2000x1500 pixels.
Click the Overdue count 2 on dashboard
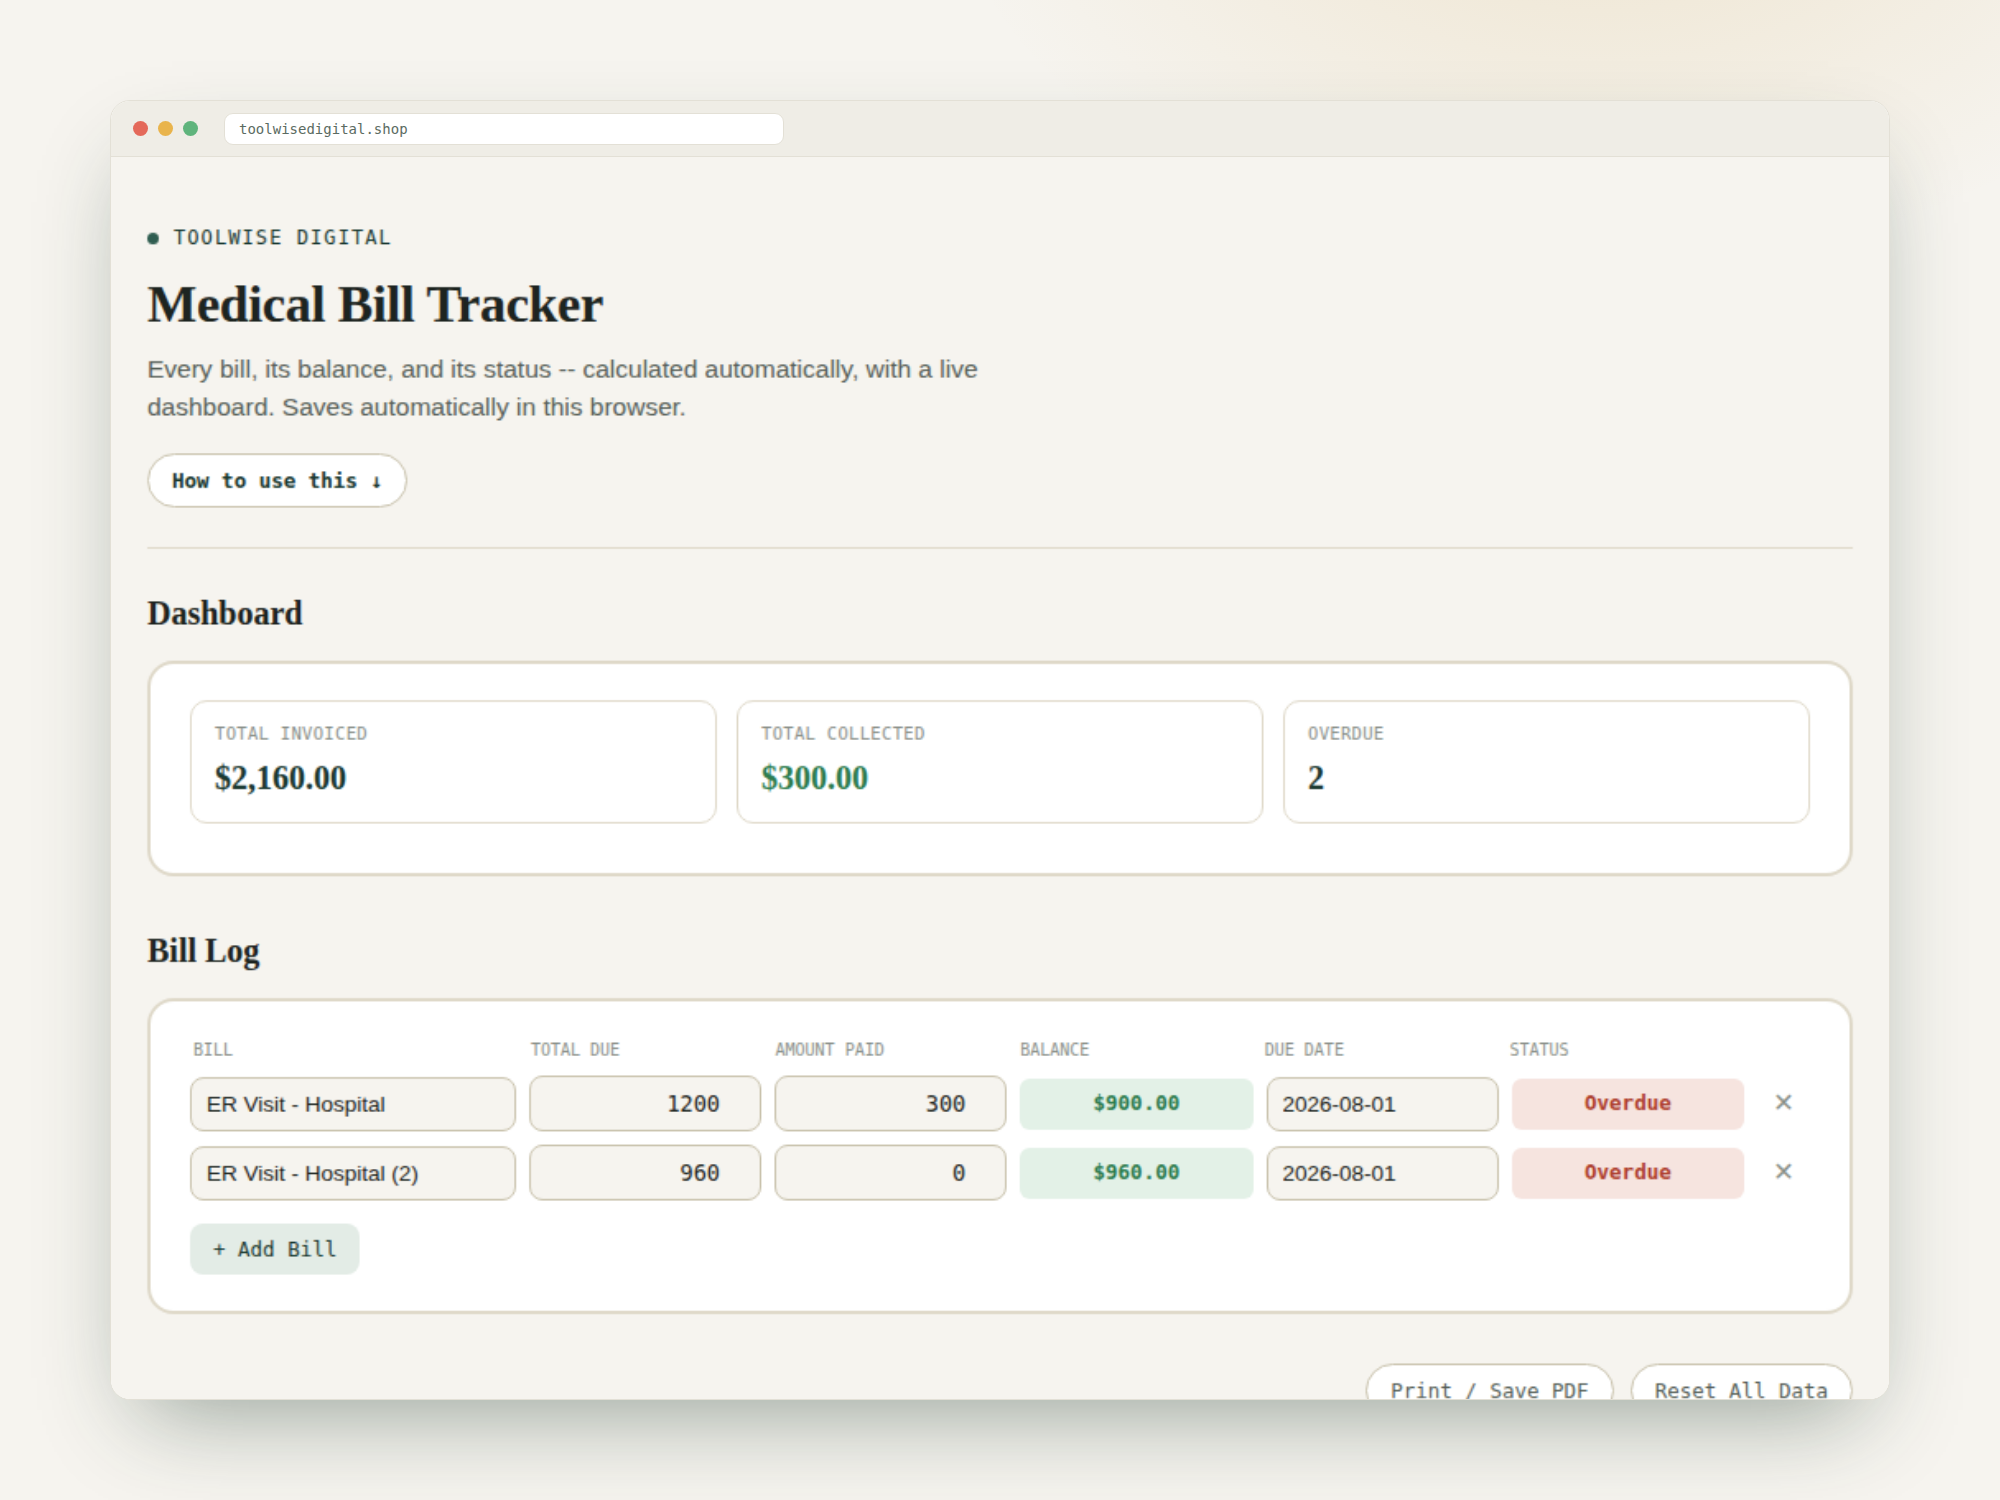1316,778
